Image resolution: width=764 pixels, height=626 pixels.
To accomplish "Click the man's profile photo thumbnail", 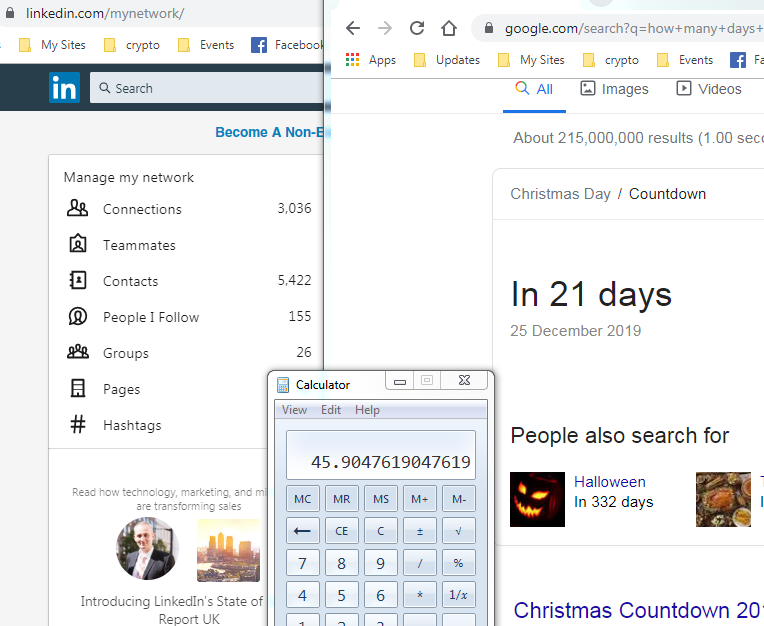I will tap(147, 549).
